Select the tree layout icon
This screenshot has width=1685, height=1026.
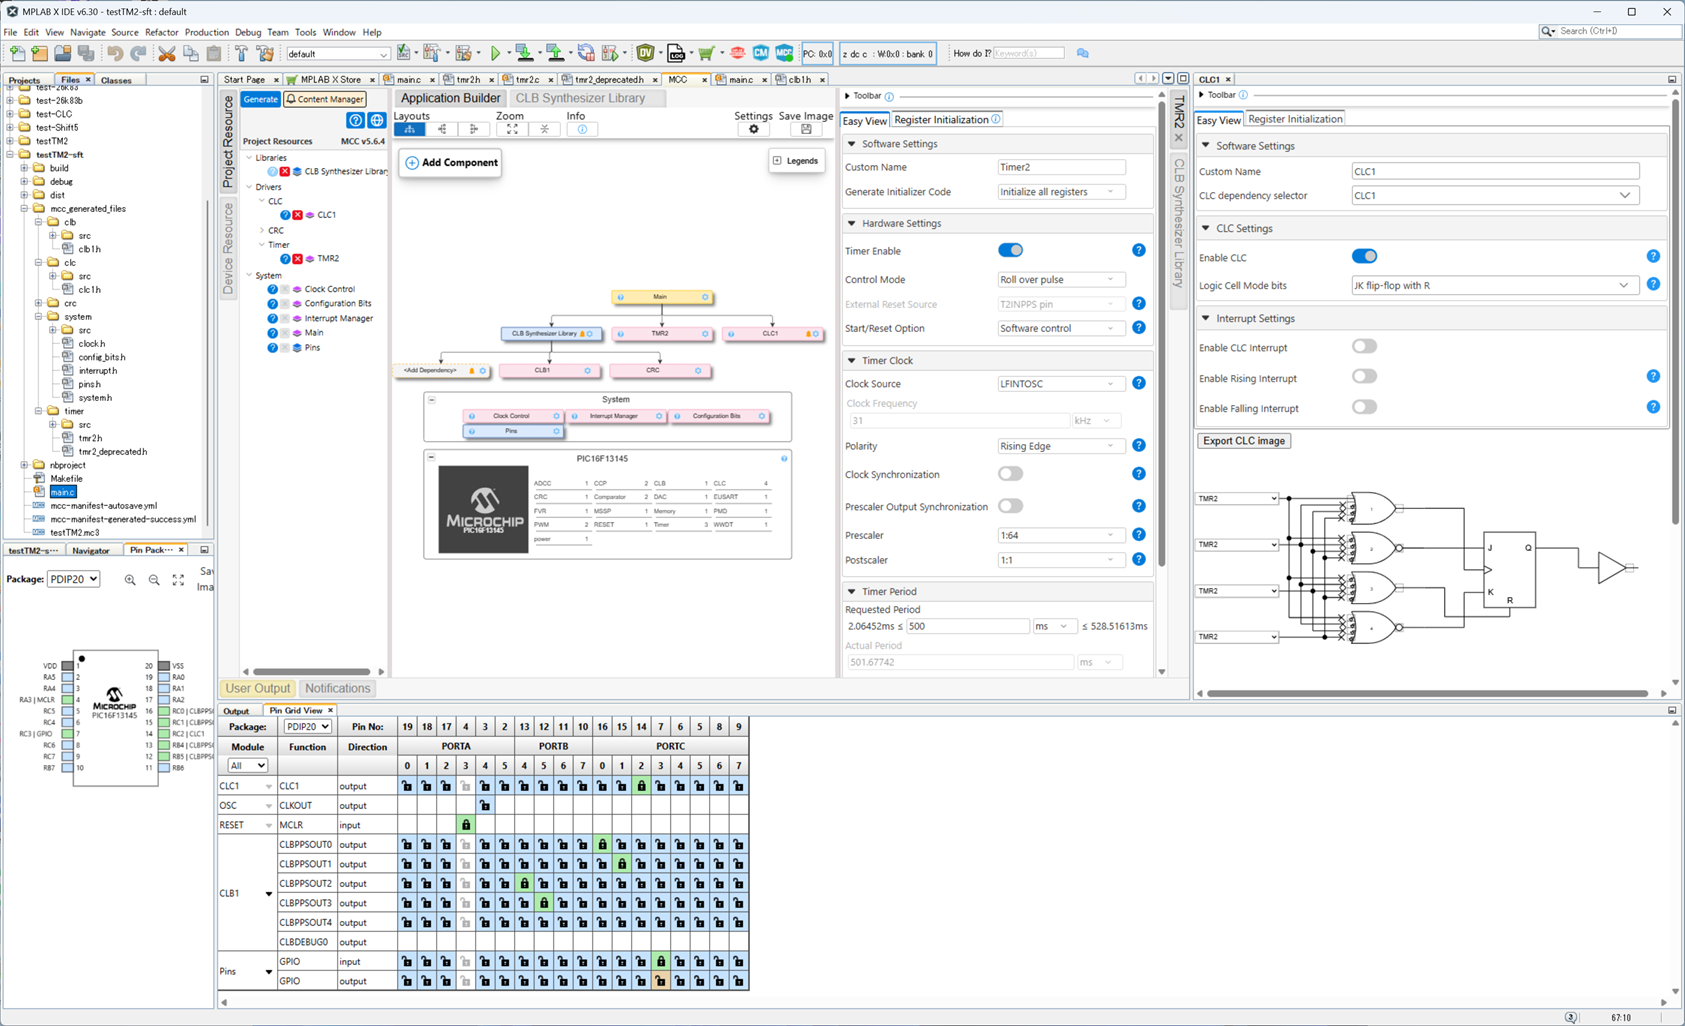tap(409, 129)
